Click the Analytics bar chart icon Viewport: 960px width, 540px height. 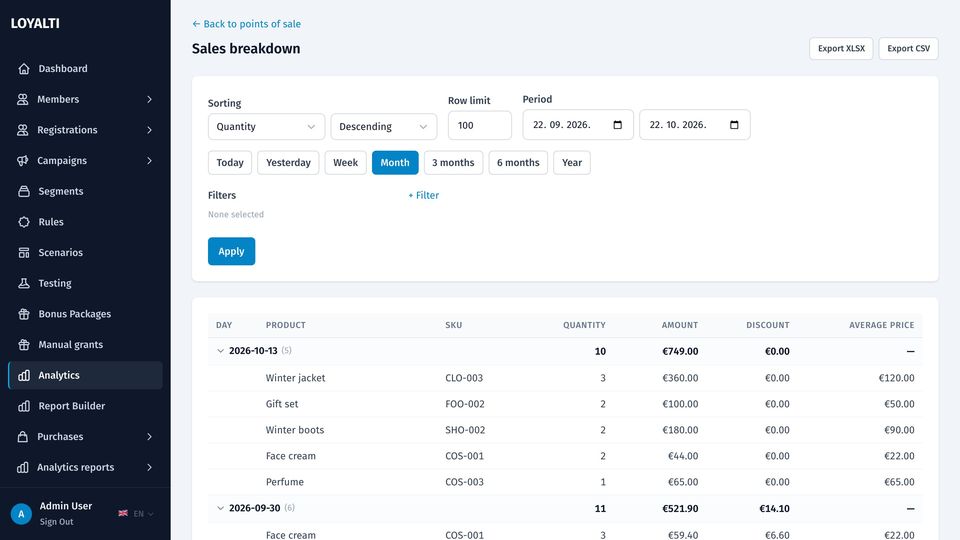(24, 375)
